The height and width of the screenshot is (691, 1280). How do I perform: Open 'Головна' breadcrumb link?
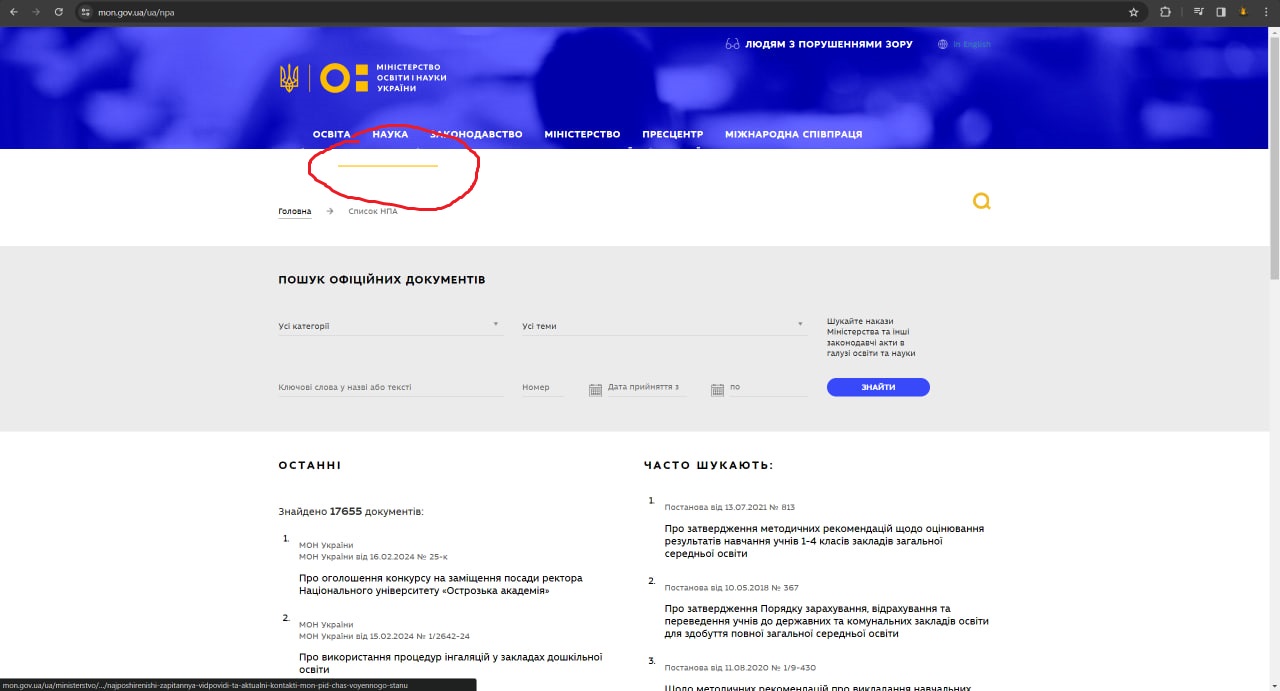tap(294, 211)
